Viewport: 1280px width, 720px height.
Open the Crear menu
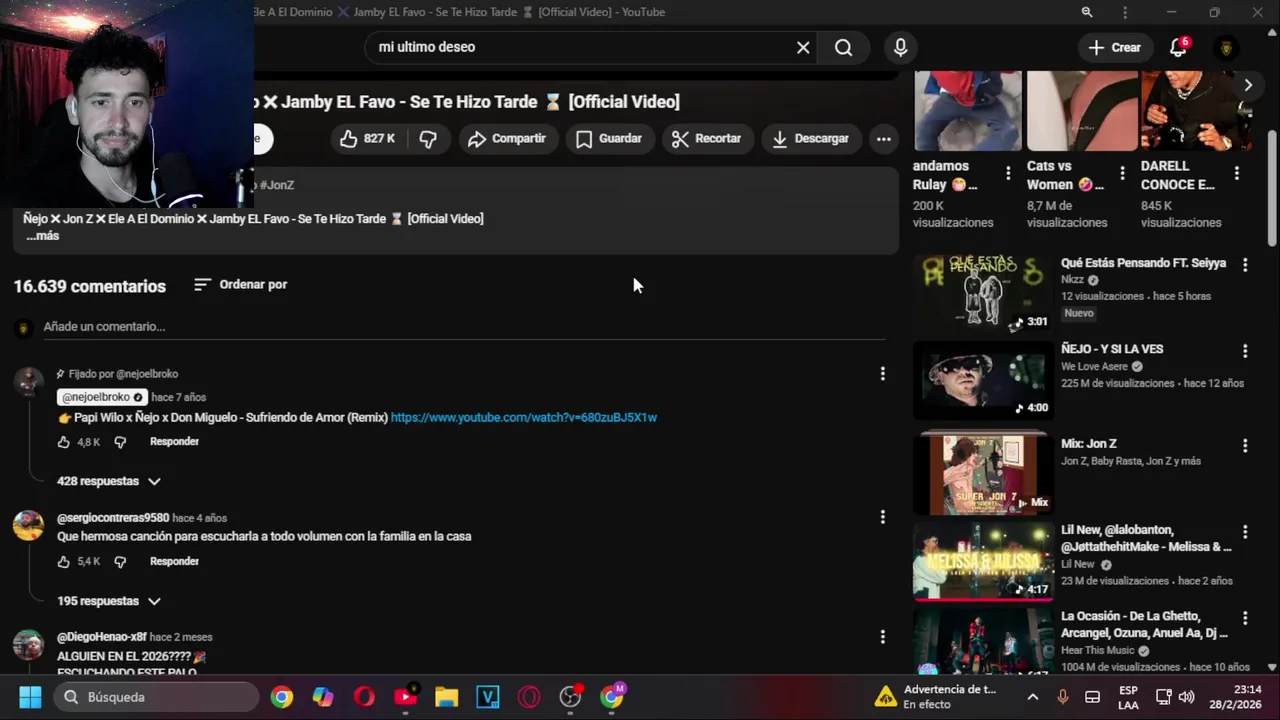[x=1114, y=47]
